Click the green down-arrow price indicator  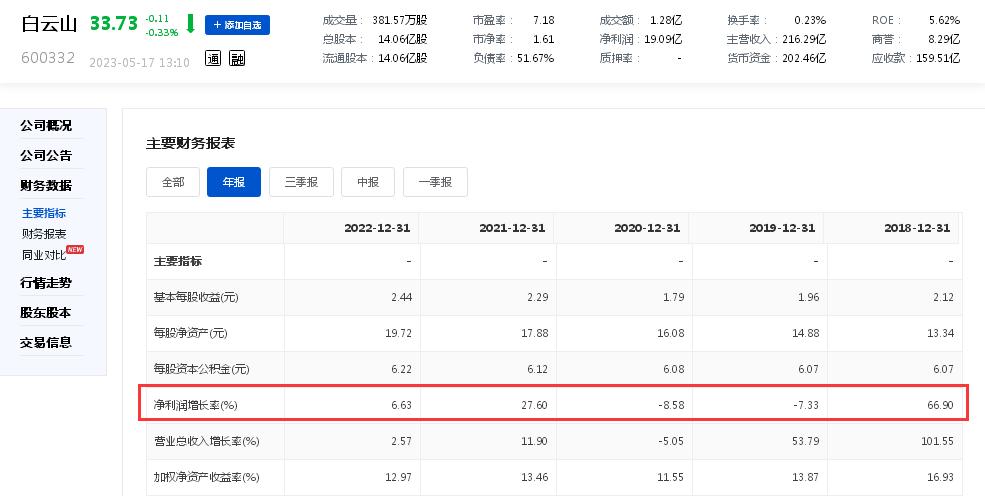click(x=191, y=24)
